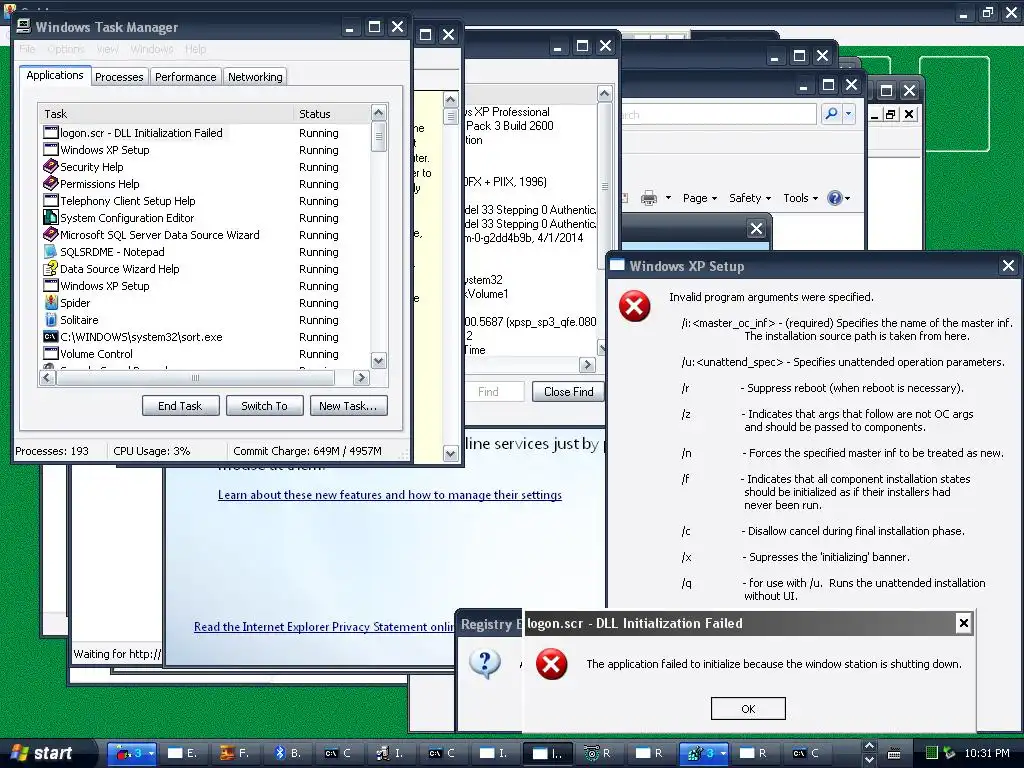Screen dimensions: 1024x768
Task: Open the Page dropdown menu
Action: click(x=700, y=198)
